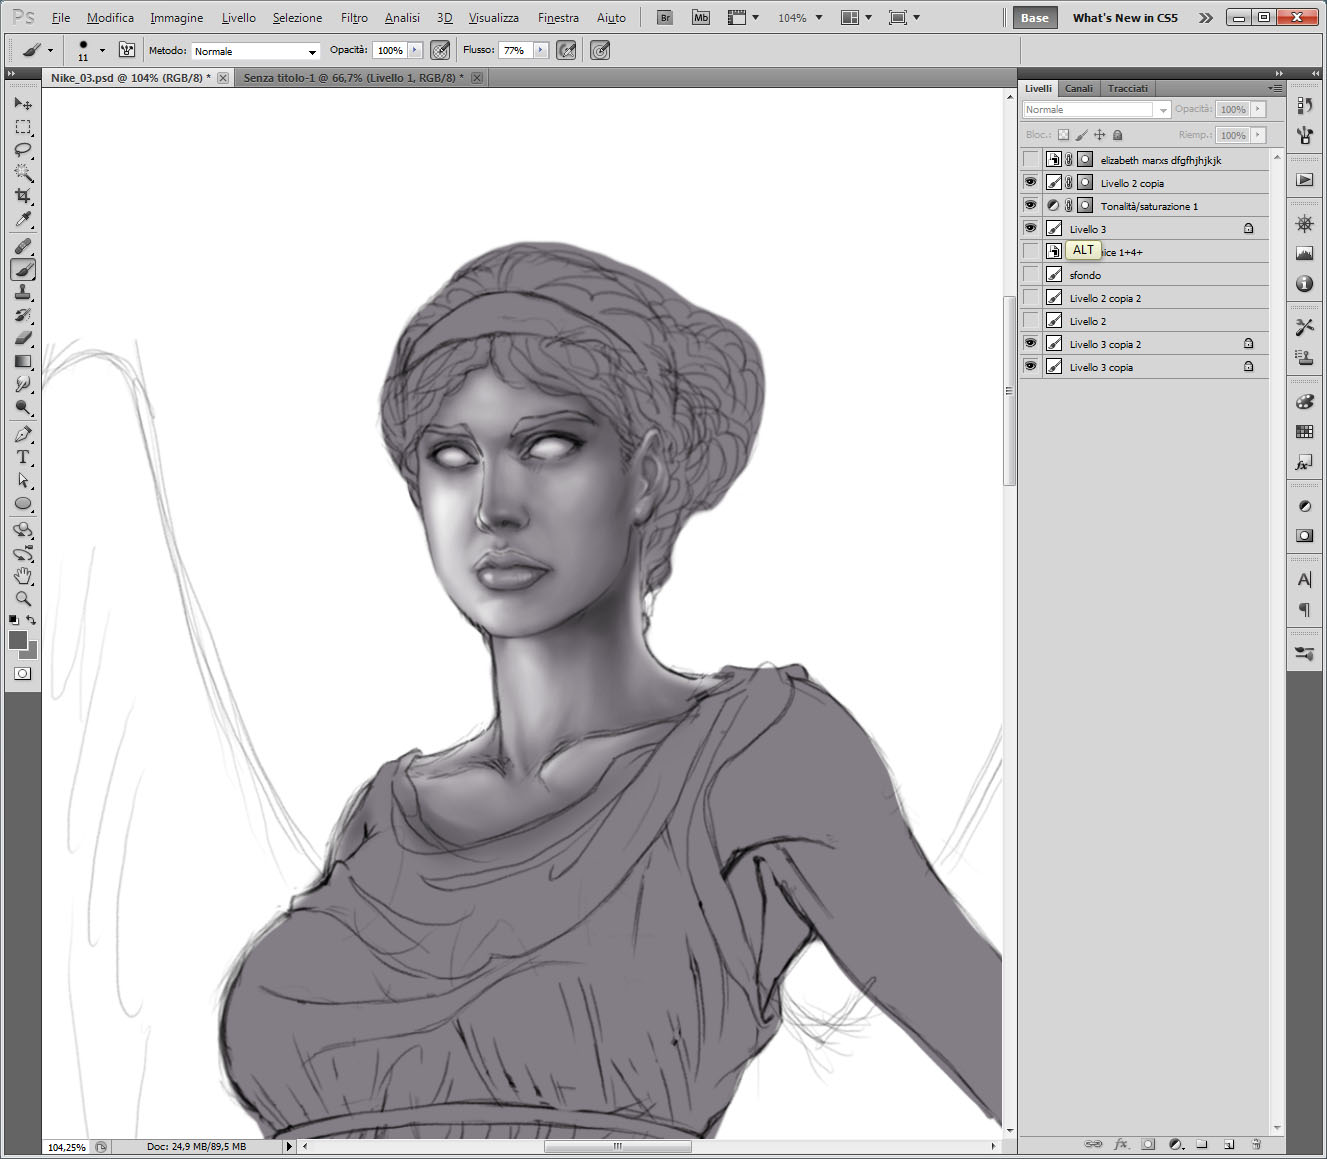Show the elizabeth marxs dfgfhjhjkjk layer
This screenshot has height=1159, width=1327.
click(x=1030, y=159)
